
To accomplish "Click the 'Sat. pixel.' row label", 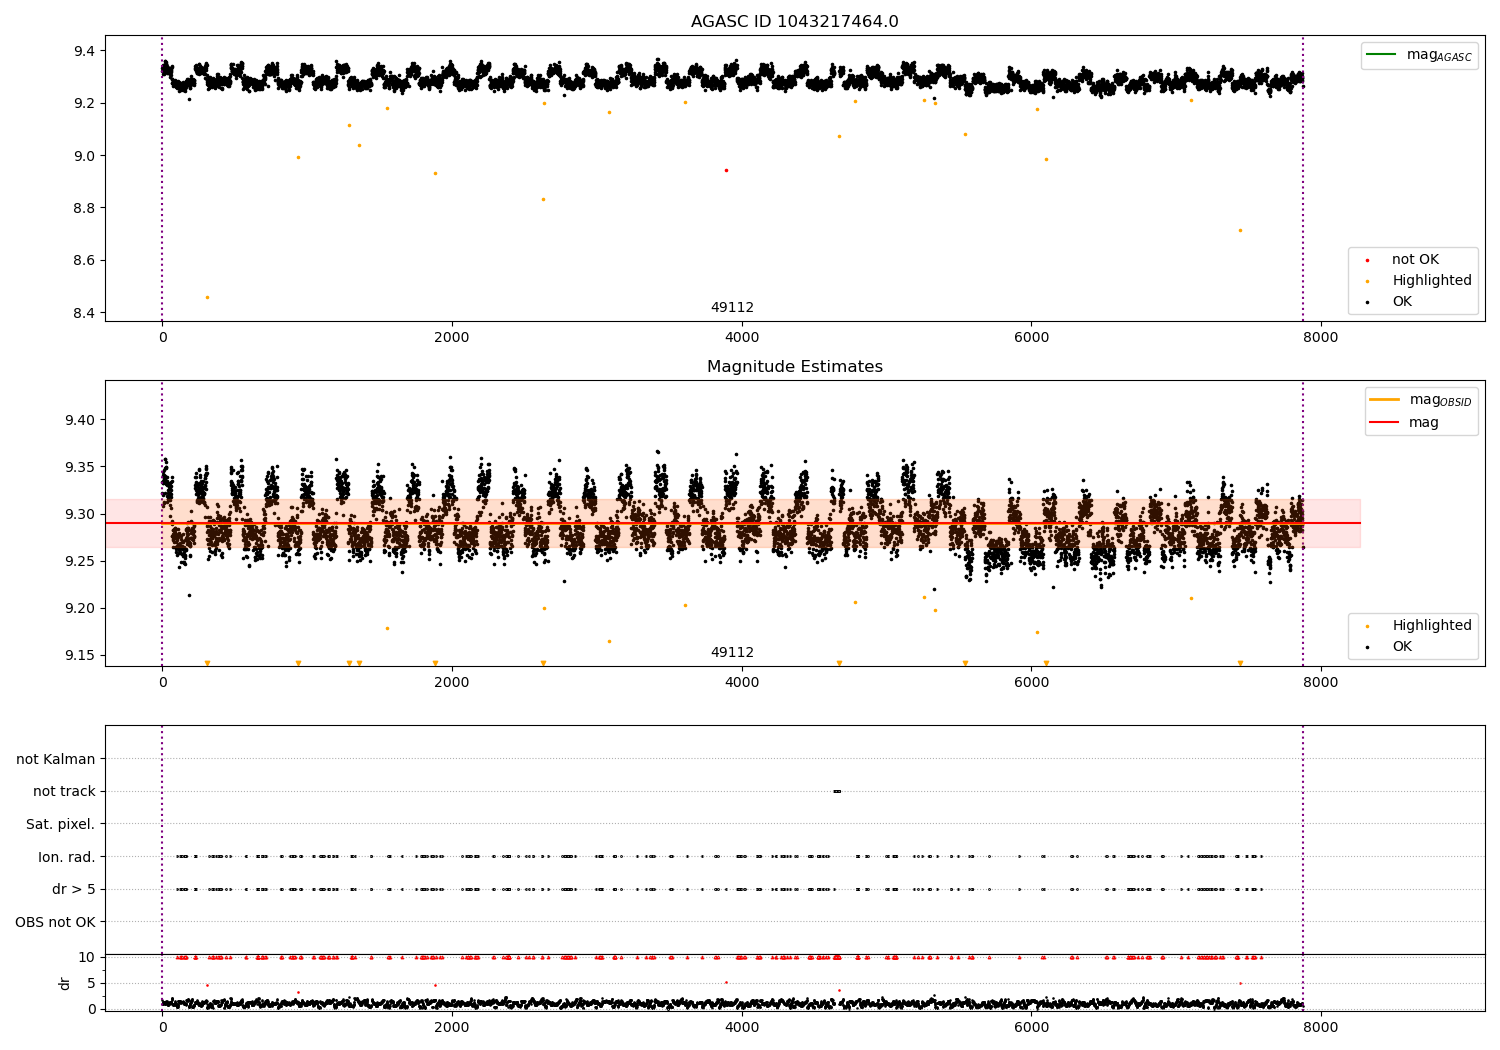I will 61,825.
